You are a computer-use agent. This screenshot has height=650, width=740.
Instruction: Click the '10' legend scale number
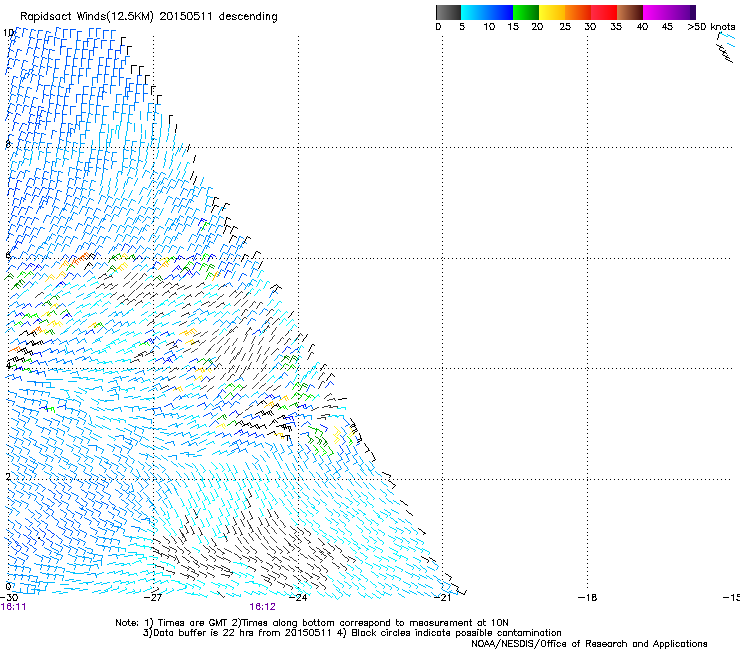489,27
